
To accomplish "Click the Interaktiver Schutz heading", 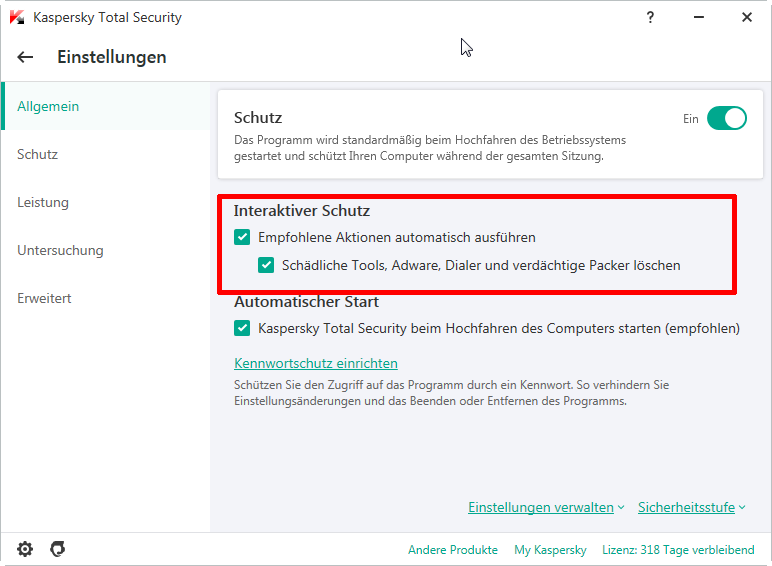I will 302,211.
